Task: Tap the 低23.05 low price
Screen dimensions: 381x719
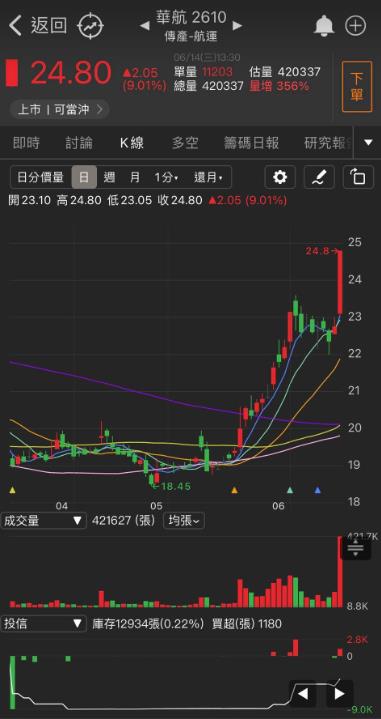Action: 129,200
